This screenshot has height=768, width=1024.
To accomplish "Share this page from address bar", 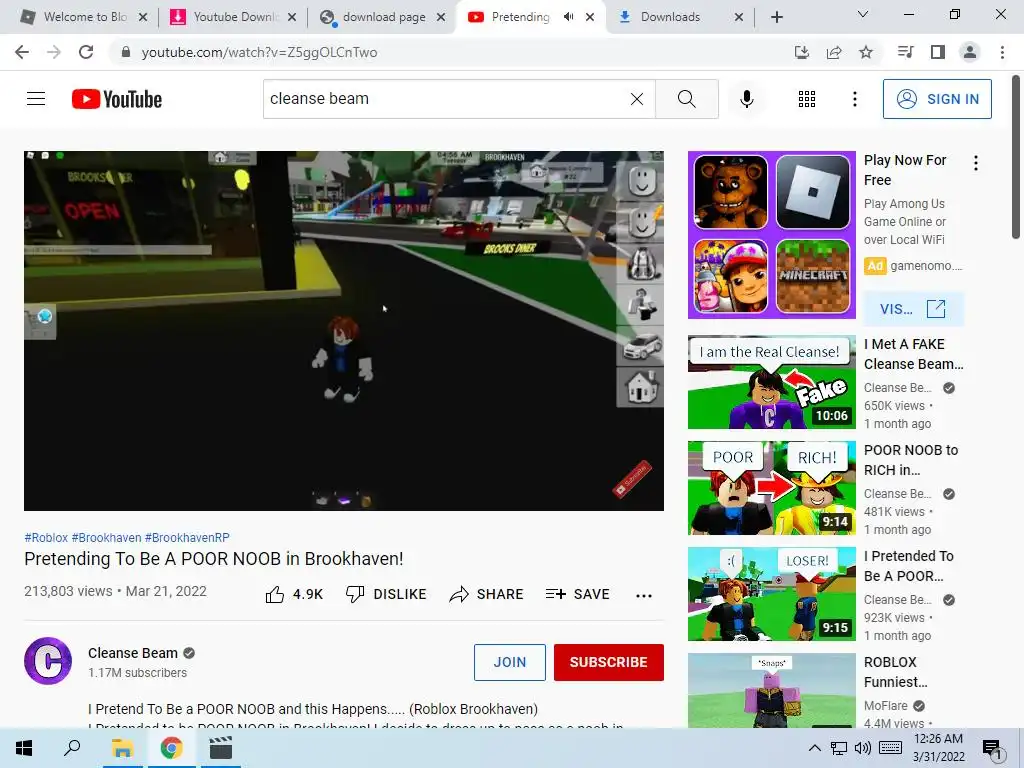I will point(834,52).
